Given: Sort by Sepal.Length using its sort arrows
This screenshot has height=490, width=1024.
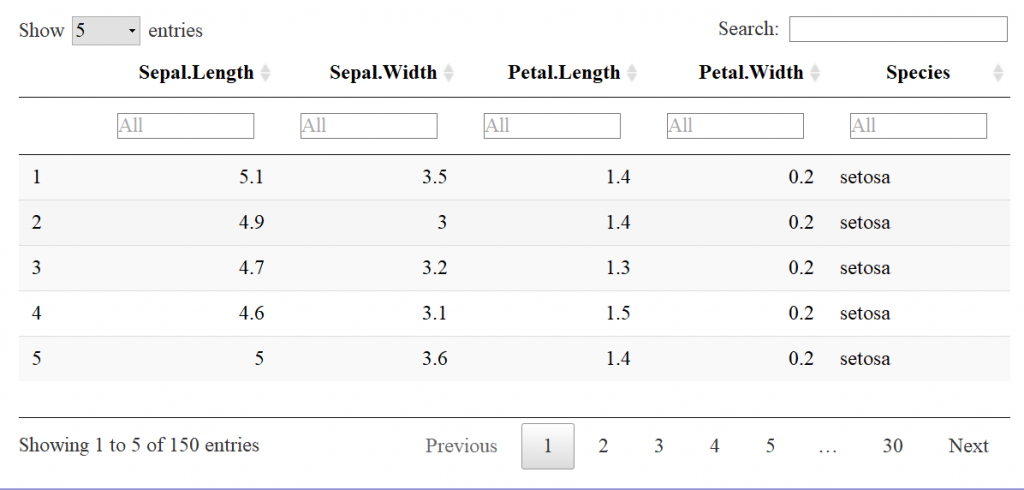Looking at the screenshot, I should [x=265, y=73].
